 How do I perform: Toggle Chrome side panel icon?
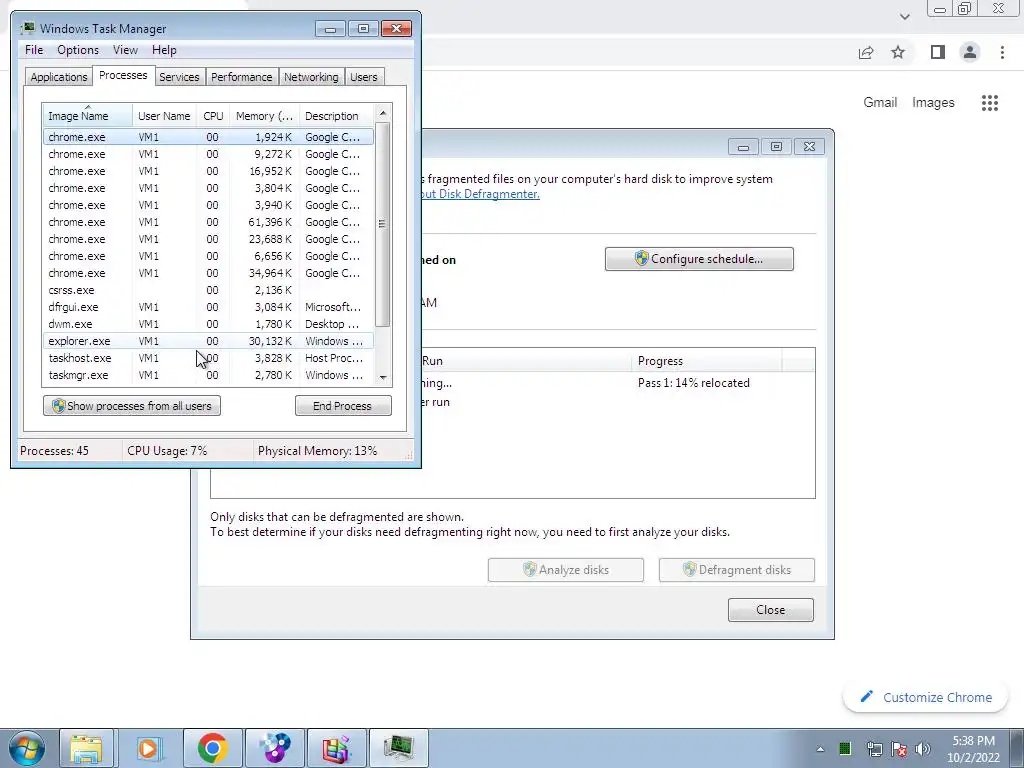tap(938, 52)
